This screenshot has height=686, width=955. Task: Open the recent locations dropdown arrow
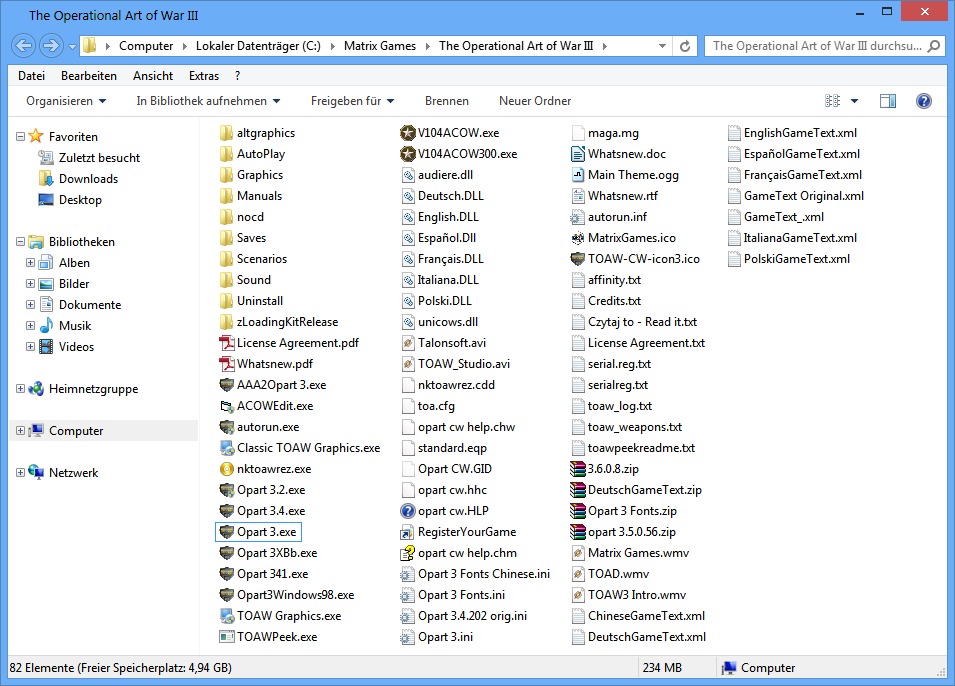(72, 46)
